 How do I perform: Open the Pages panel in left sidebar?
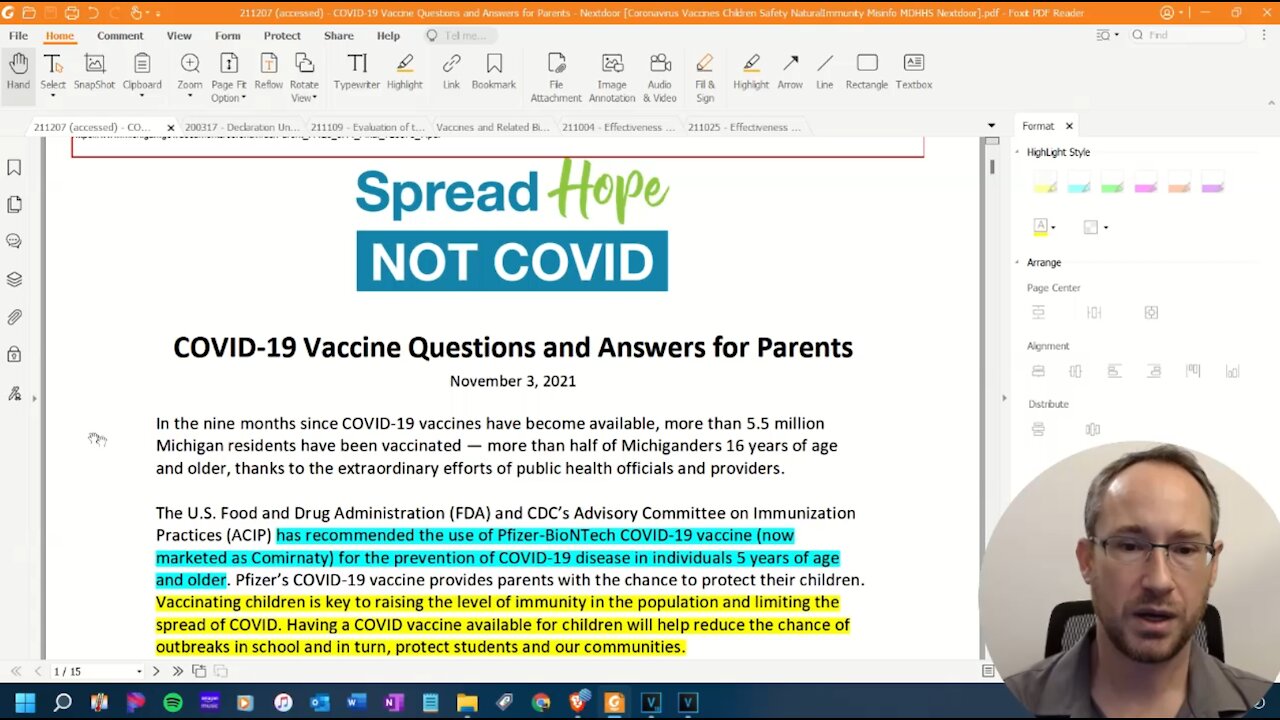point(14,204)
